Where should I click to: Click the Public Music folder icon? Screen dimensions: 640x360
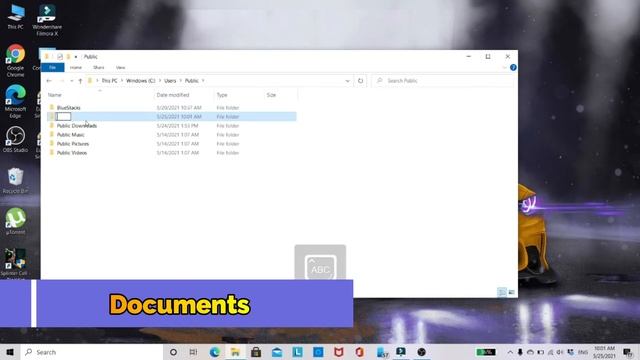point(51,134)
